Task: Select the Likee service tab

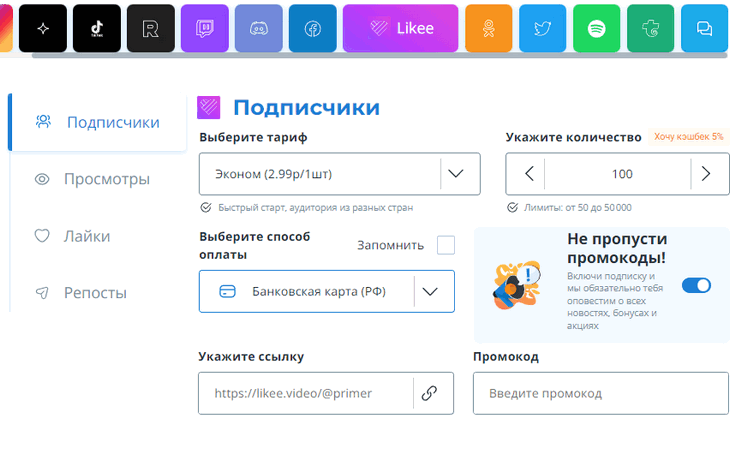Action: (400, 28)
